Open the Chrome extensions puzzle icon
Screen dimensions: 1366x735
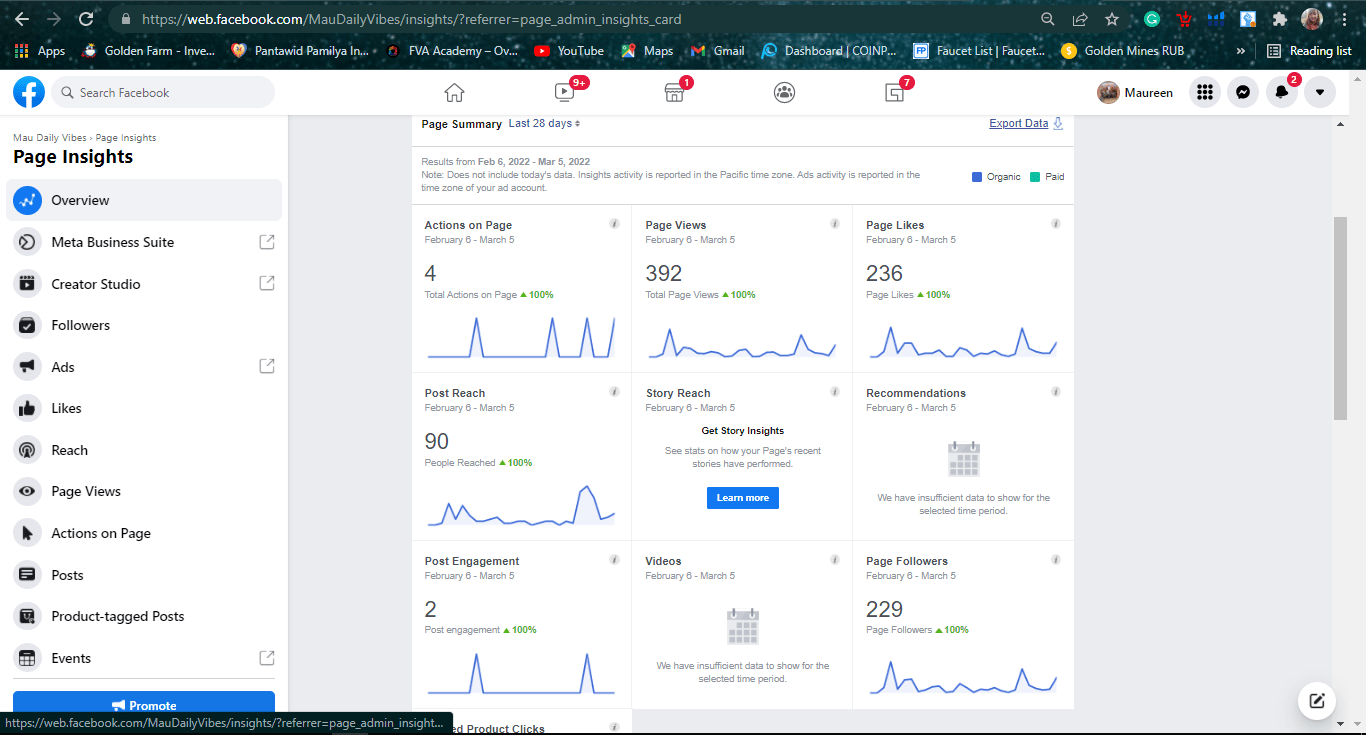click(x=1280, y=19)
